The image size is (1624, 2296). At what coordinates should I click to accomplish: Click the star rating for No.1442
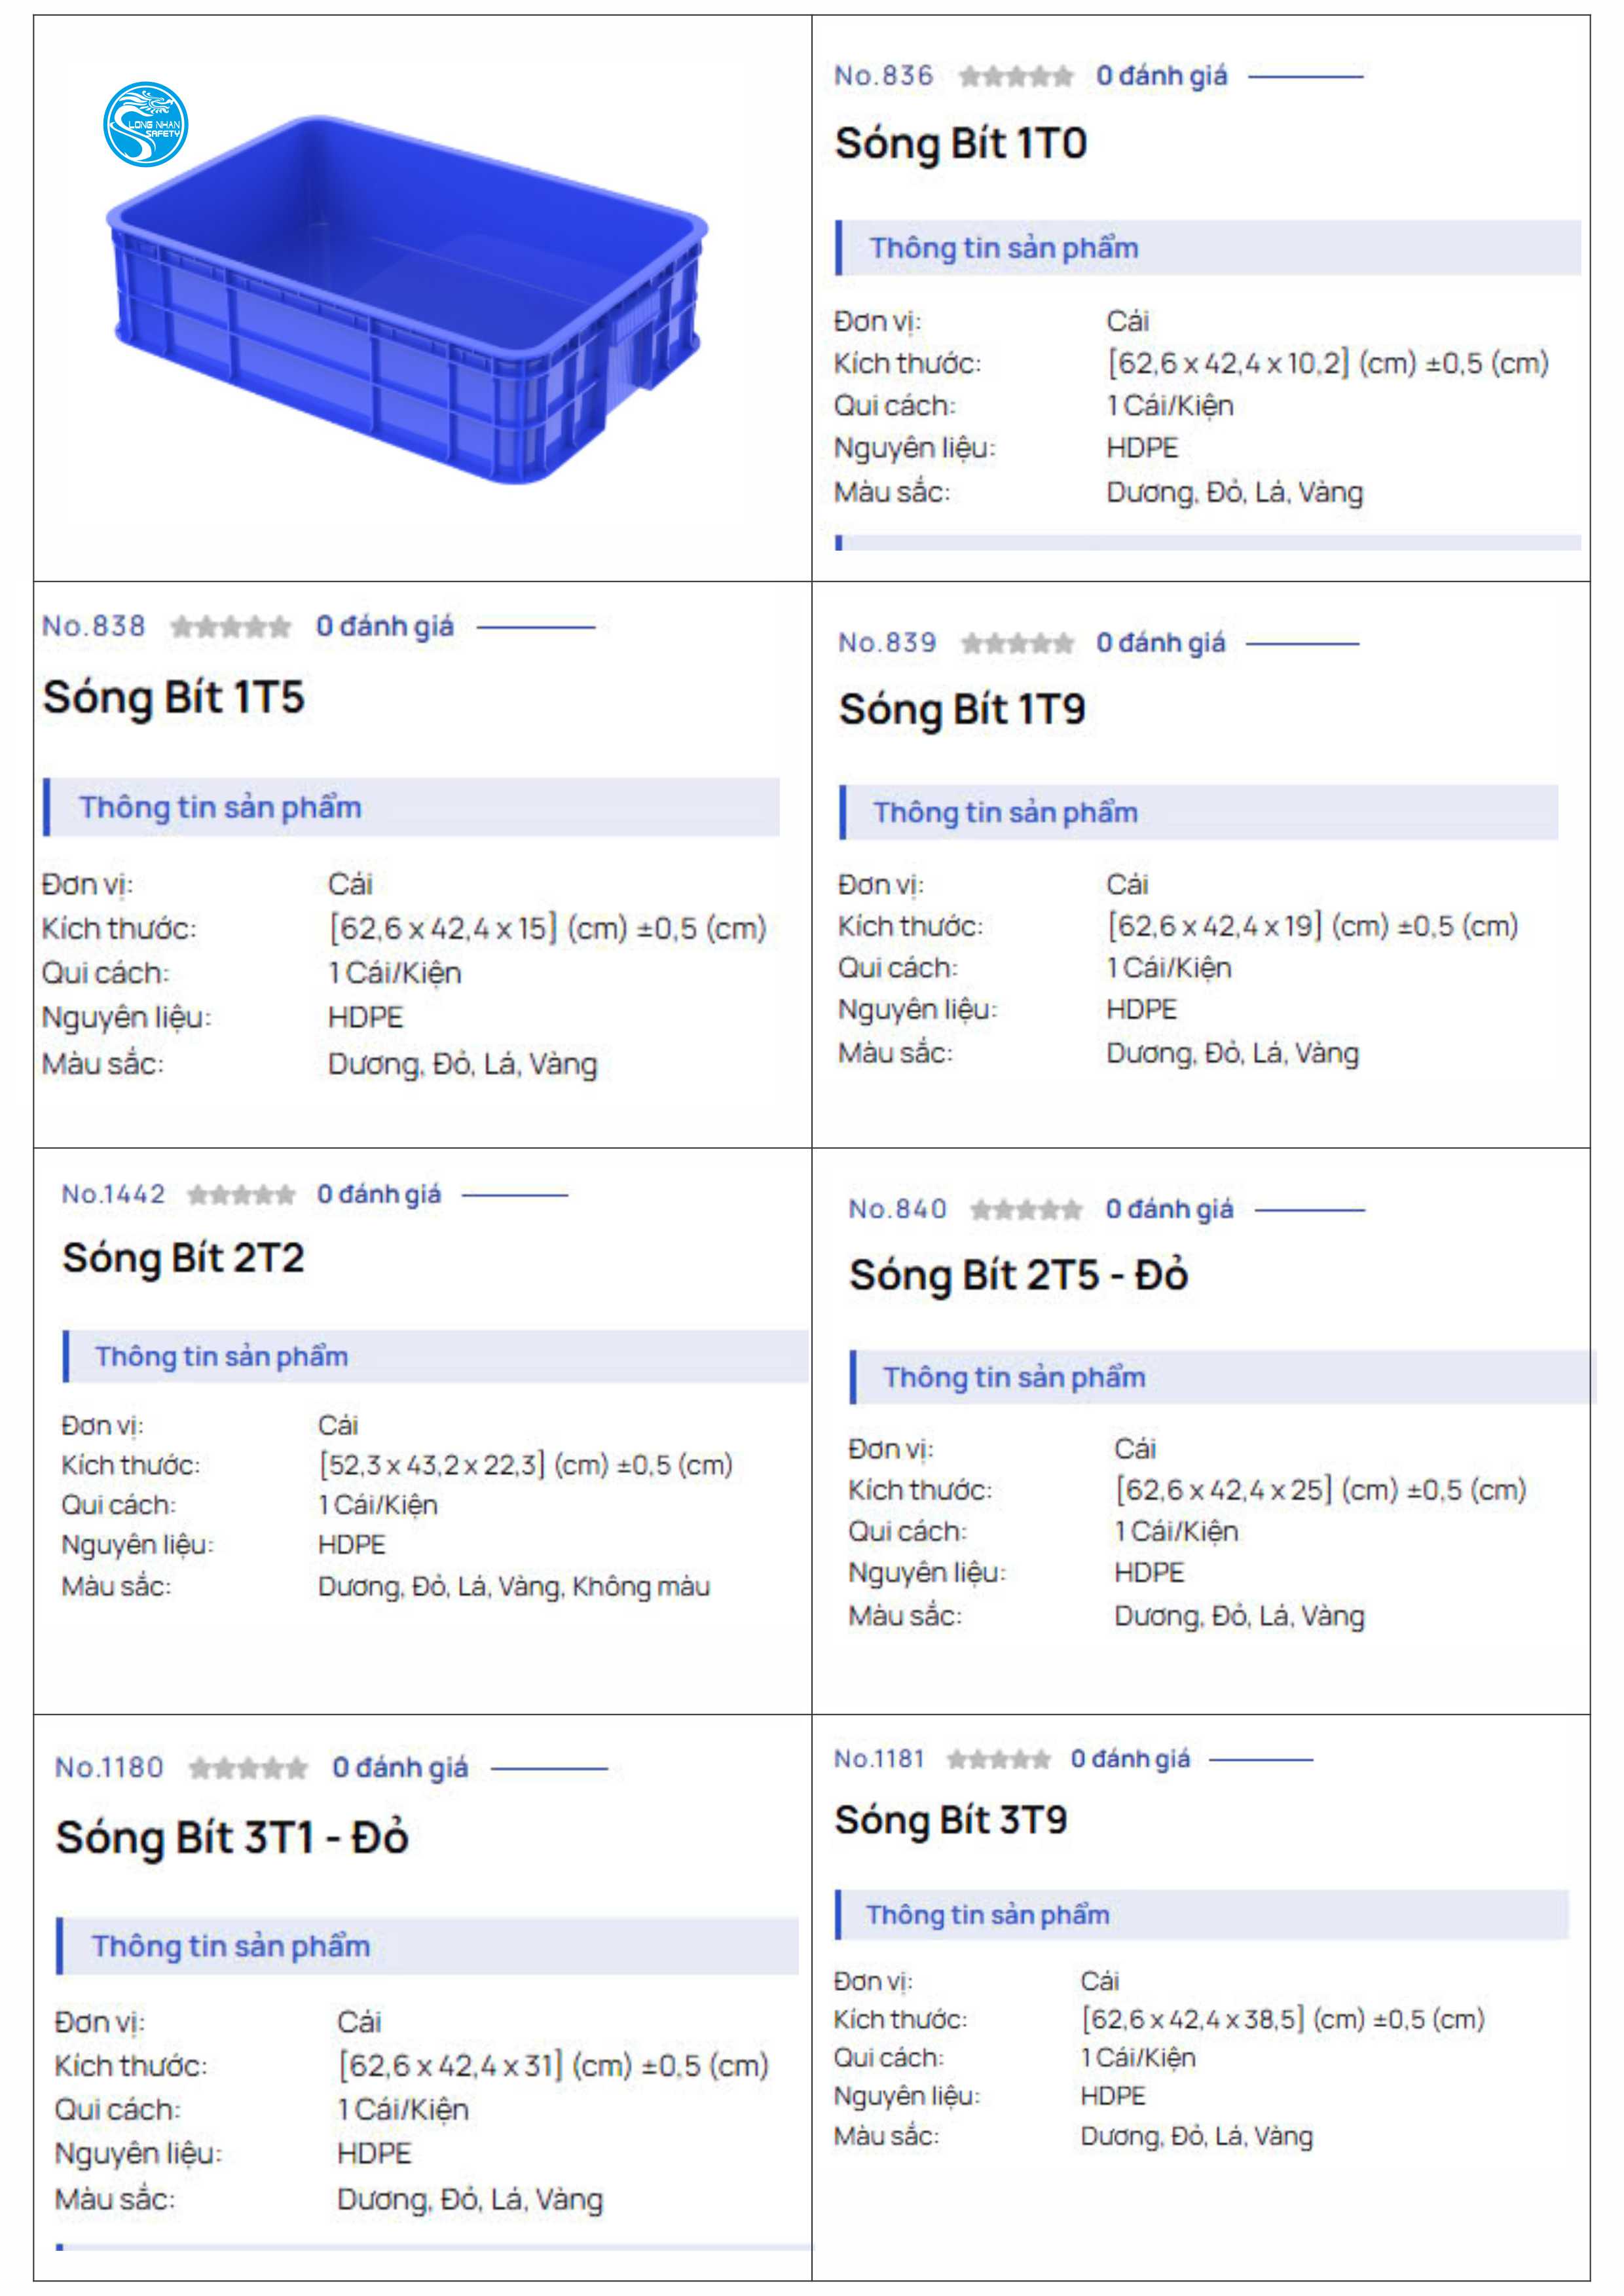coord(242,1194)
